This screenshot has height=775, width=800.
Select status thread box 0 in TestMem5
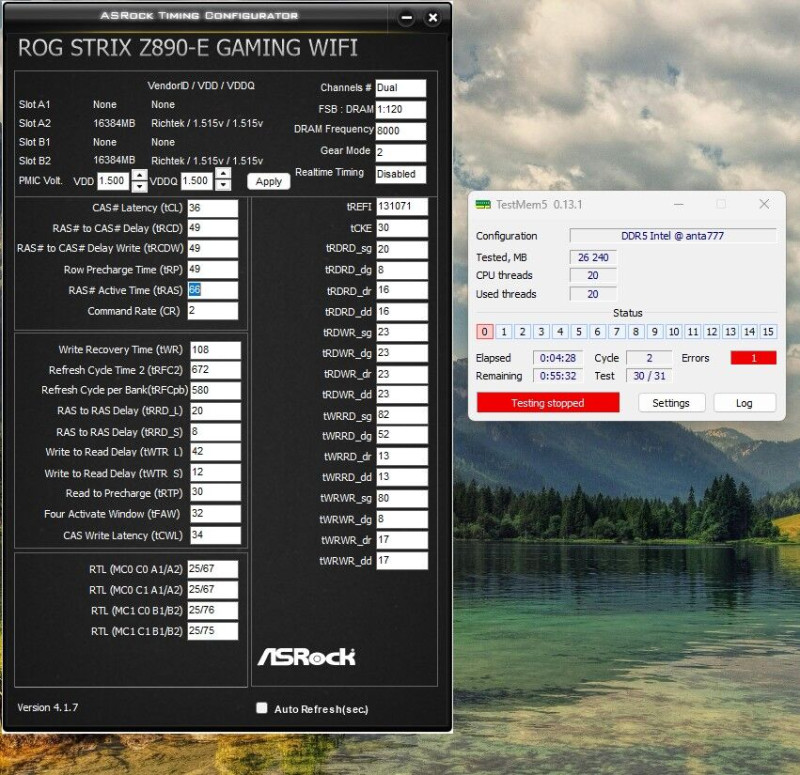[485, 332]
